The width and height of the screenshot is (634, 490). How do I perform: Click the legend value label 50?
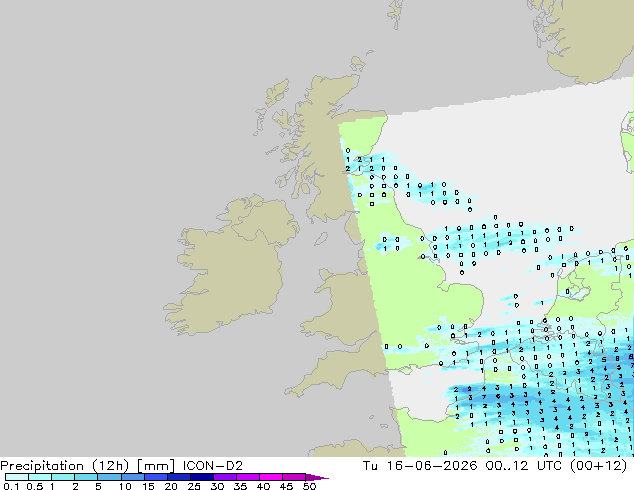click(309, 486)
